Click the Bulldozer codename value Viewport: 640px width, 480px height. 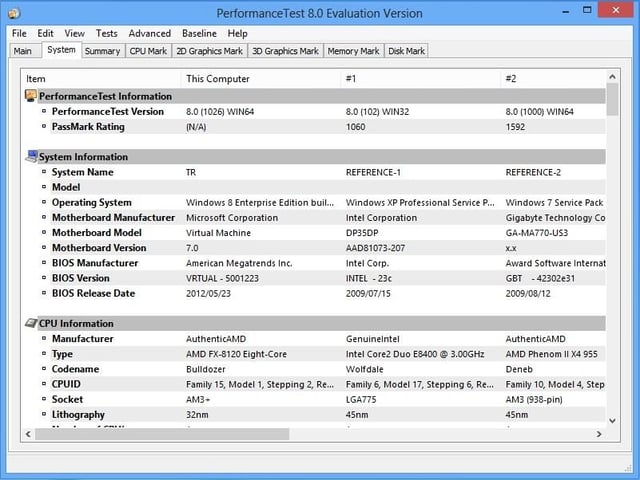(x=205, y=369)
